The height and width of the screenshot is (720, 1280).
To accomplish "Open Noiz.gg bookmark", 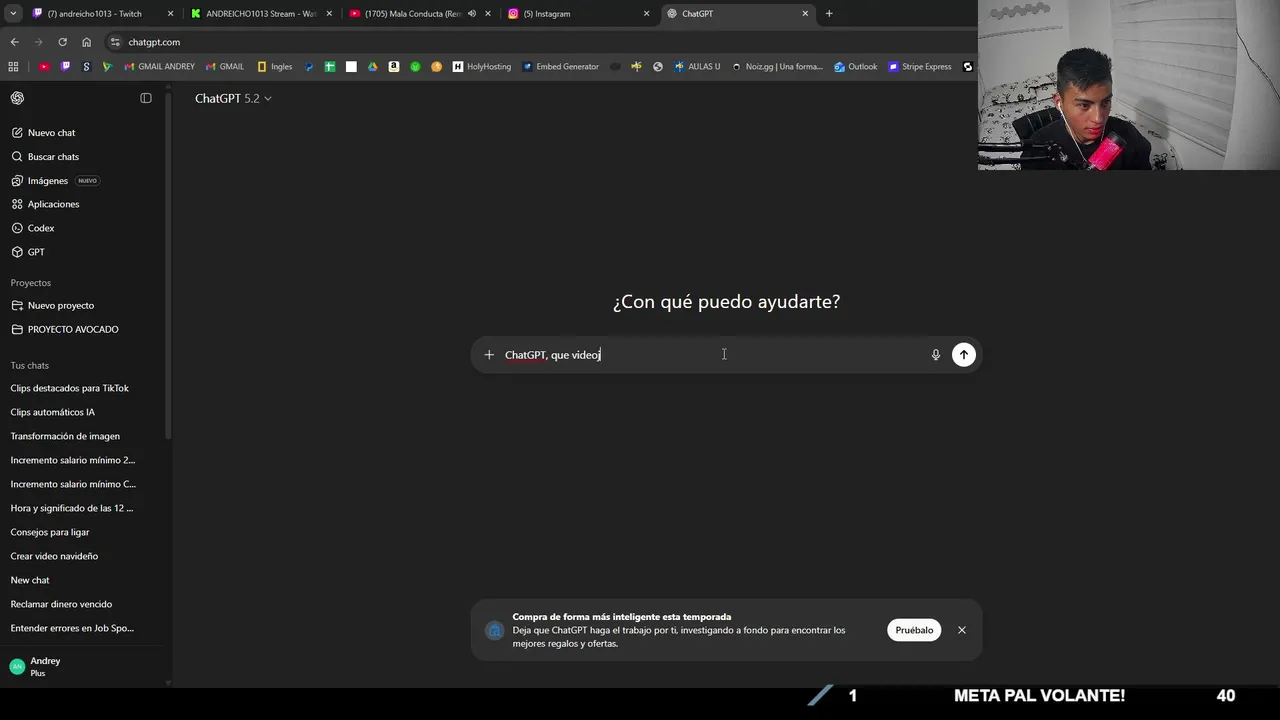I will (777, 67).
